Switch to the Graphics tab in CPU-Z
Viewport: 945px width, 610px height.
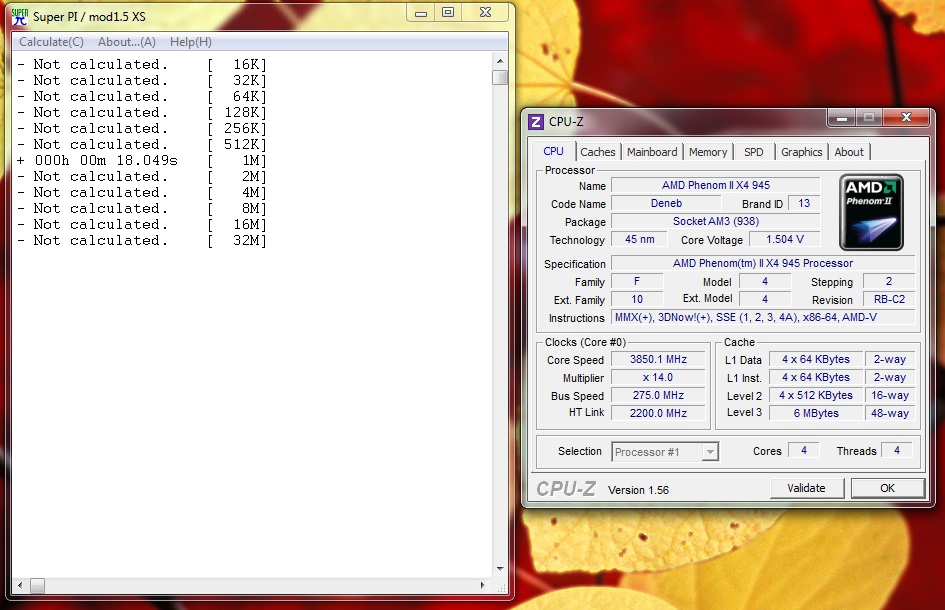[802, 152]
